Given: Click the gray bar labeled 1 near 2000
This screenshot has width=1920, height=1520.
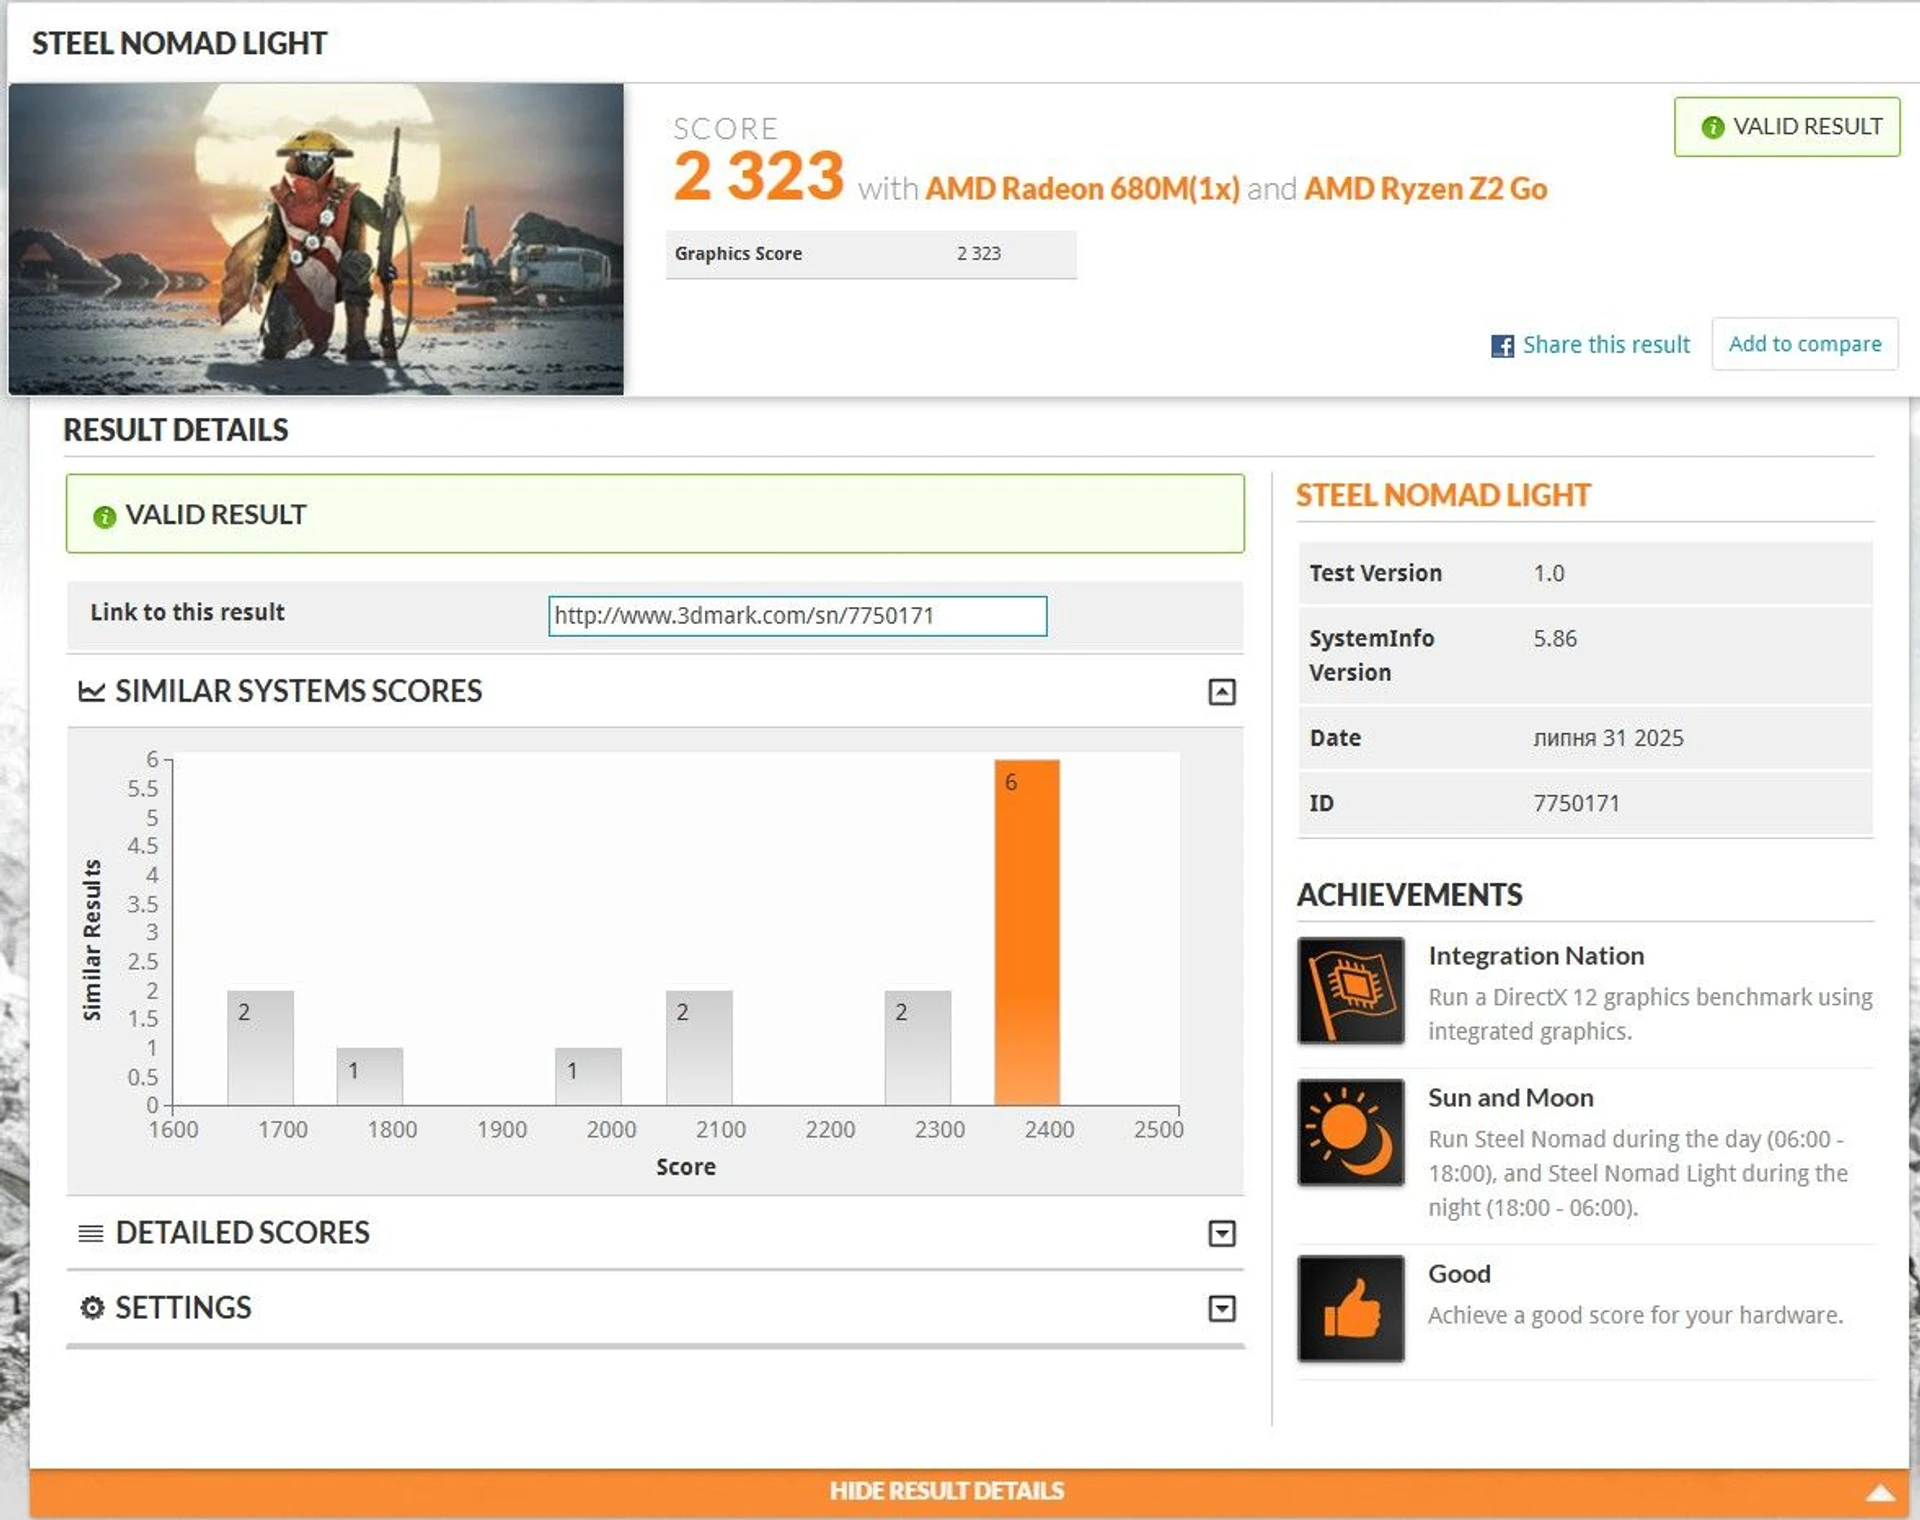Looking at the screenshot, I should click(x=588, y=1077).
